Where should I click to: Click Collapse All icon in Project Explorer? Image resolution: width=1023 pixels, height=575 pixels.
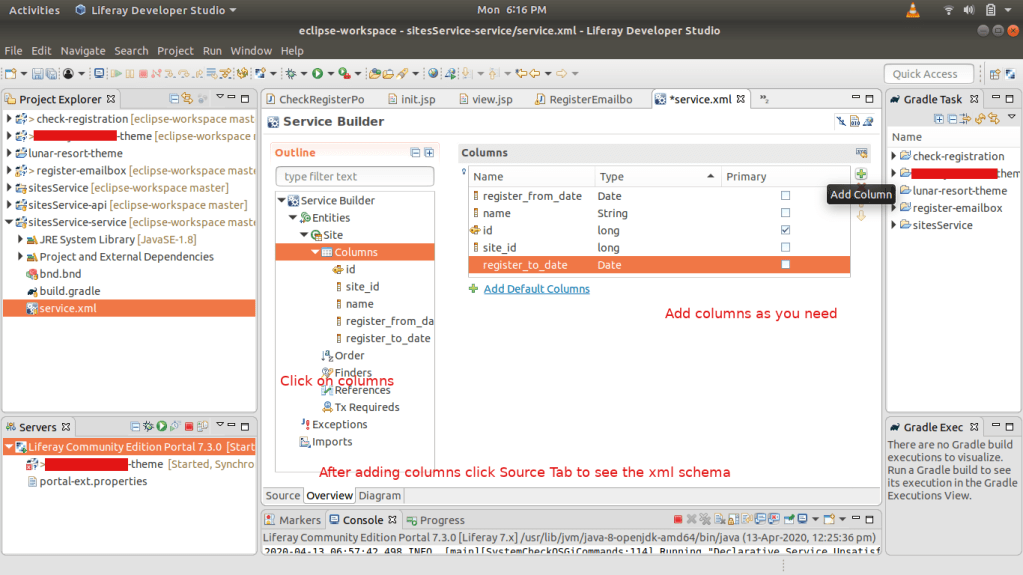[x=174, y=99]
